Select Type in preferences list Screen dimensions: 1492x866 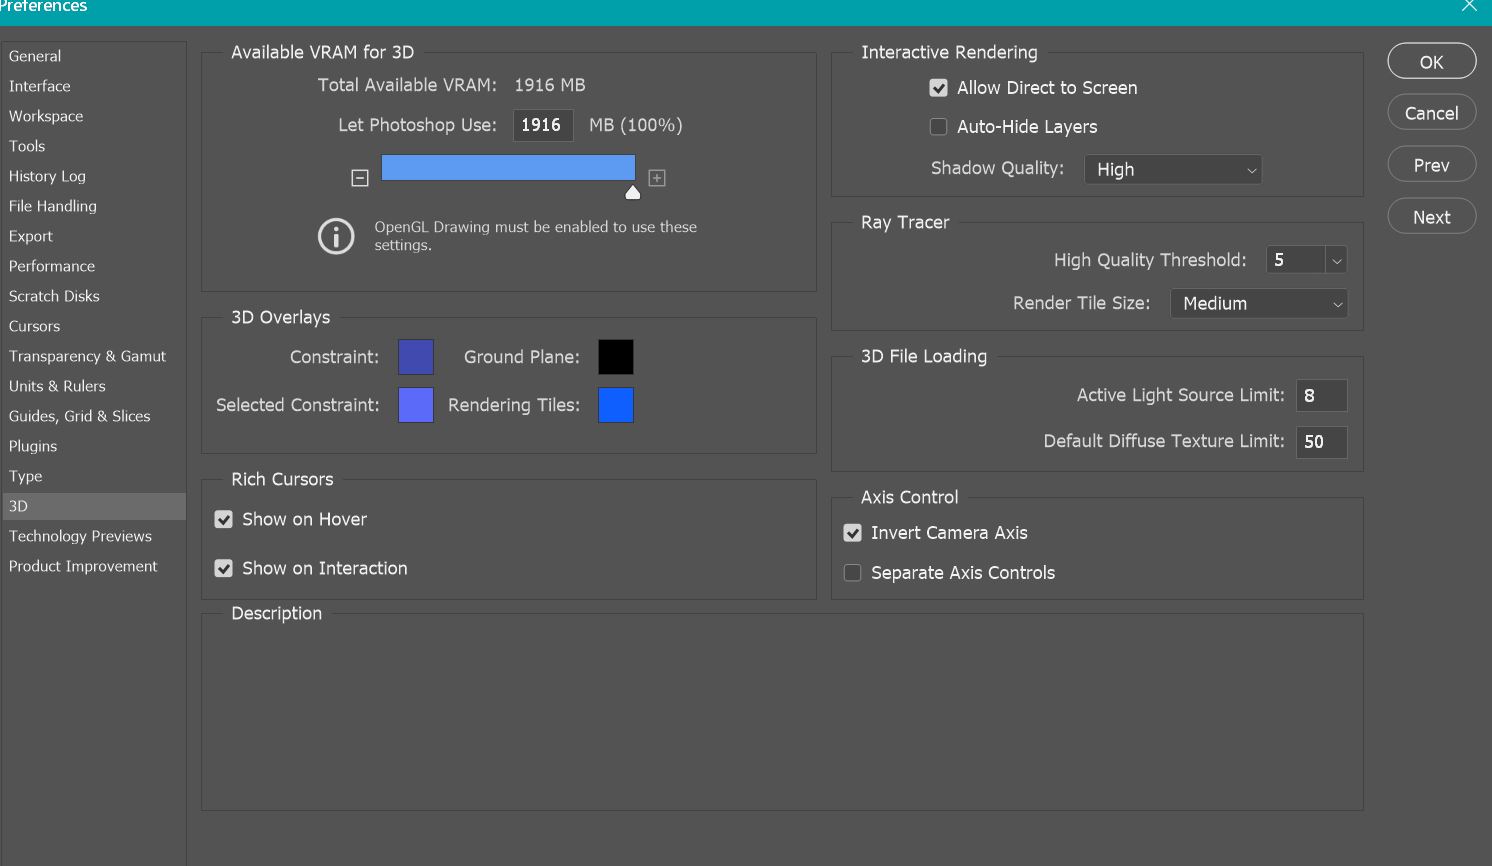(x=93, y=476)
